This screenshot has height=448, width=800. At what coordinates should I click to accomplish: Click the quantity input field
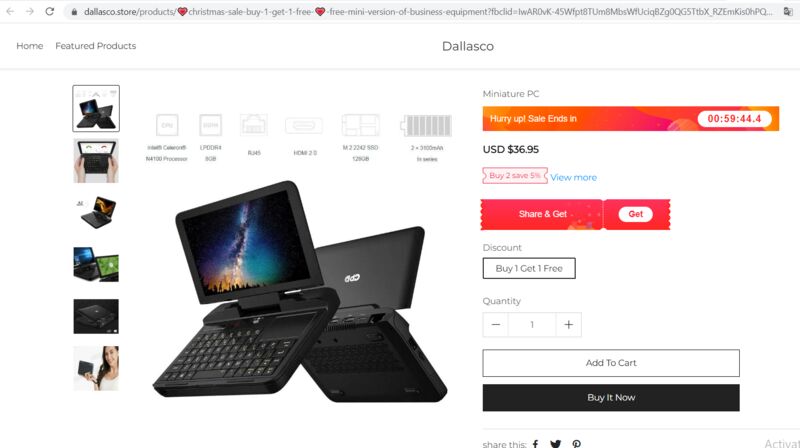(x=532, y=325)
